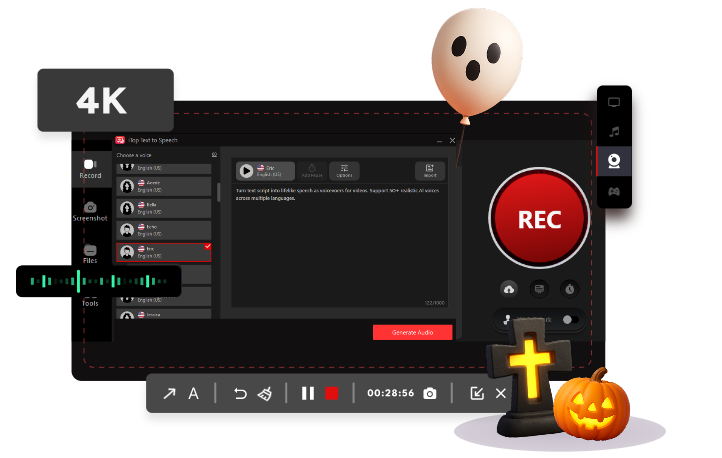
Task: Play the Eric voice preview
Action: [246, 171]
